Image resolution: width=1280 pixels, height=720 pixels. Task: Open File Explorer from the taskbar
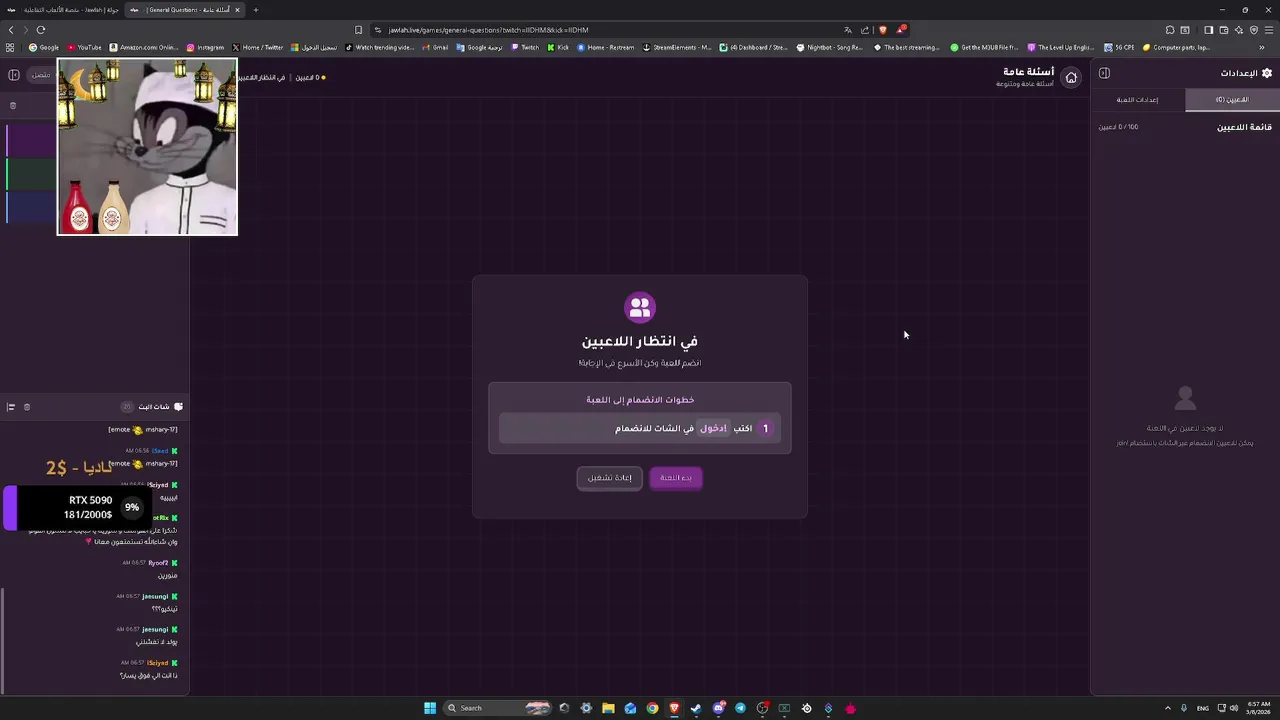pyautogui.click(x=608, y=708)
